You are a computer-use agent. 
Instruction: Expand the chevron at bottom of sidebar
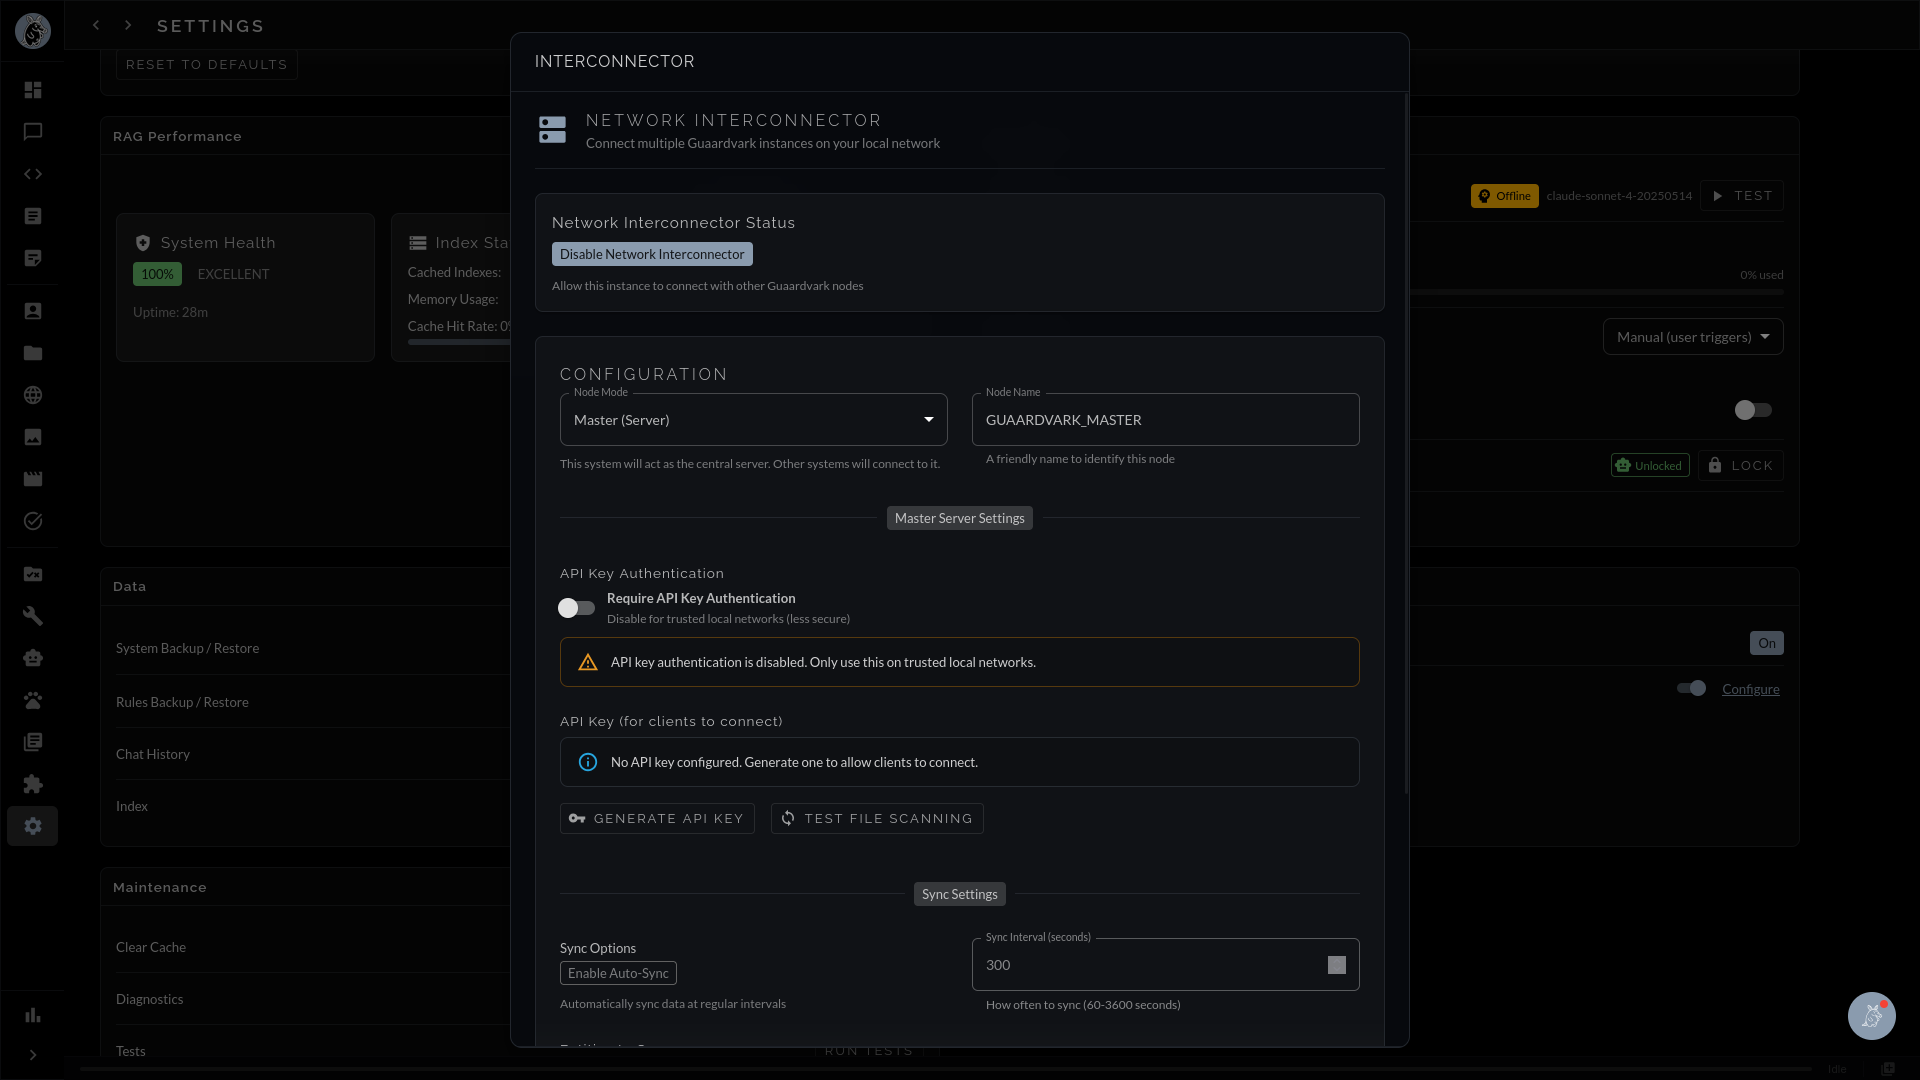33,1055
